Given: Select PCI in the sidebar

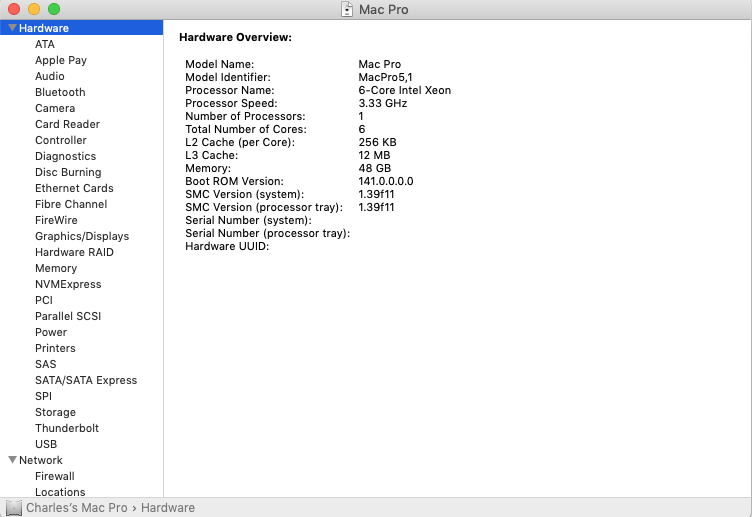Looking at the screenshot, I should tap(44, 300).
